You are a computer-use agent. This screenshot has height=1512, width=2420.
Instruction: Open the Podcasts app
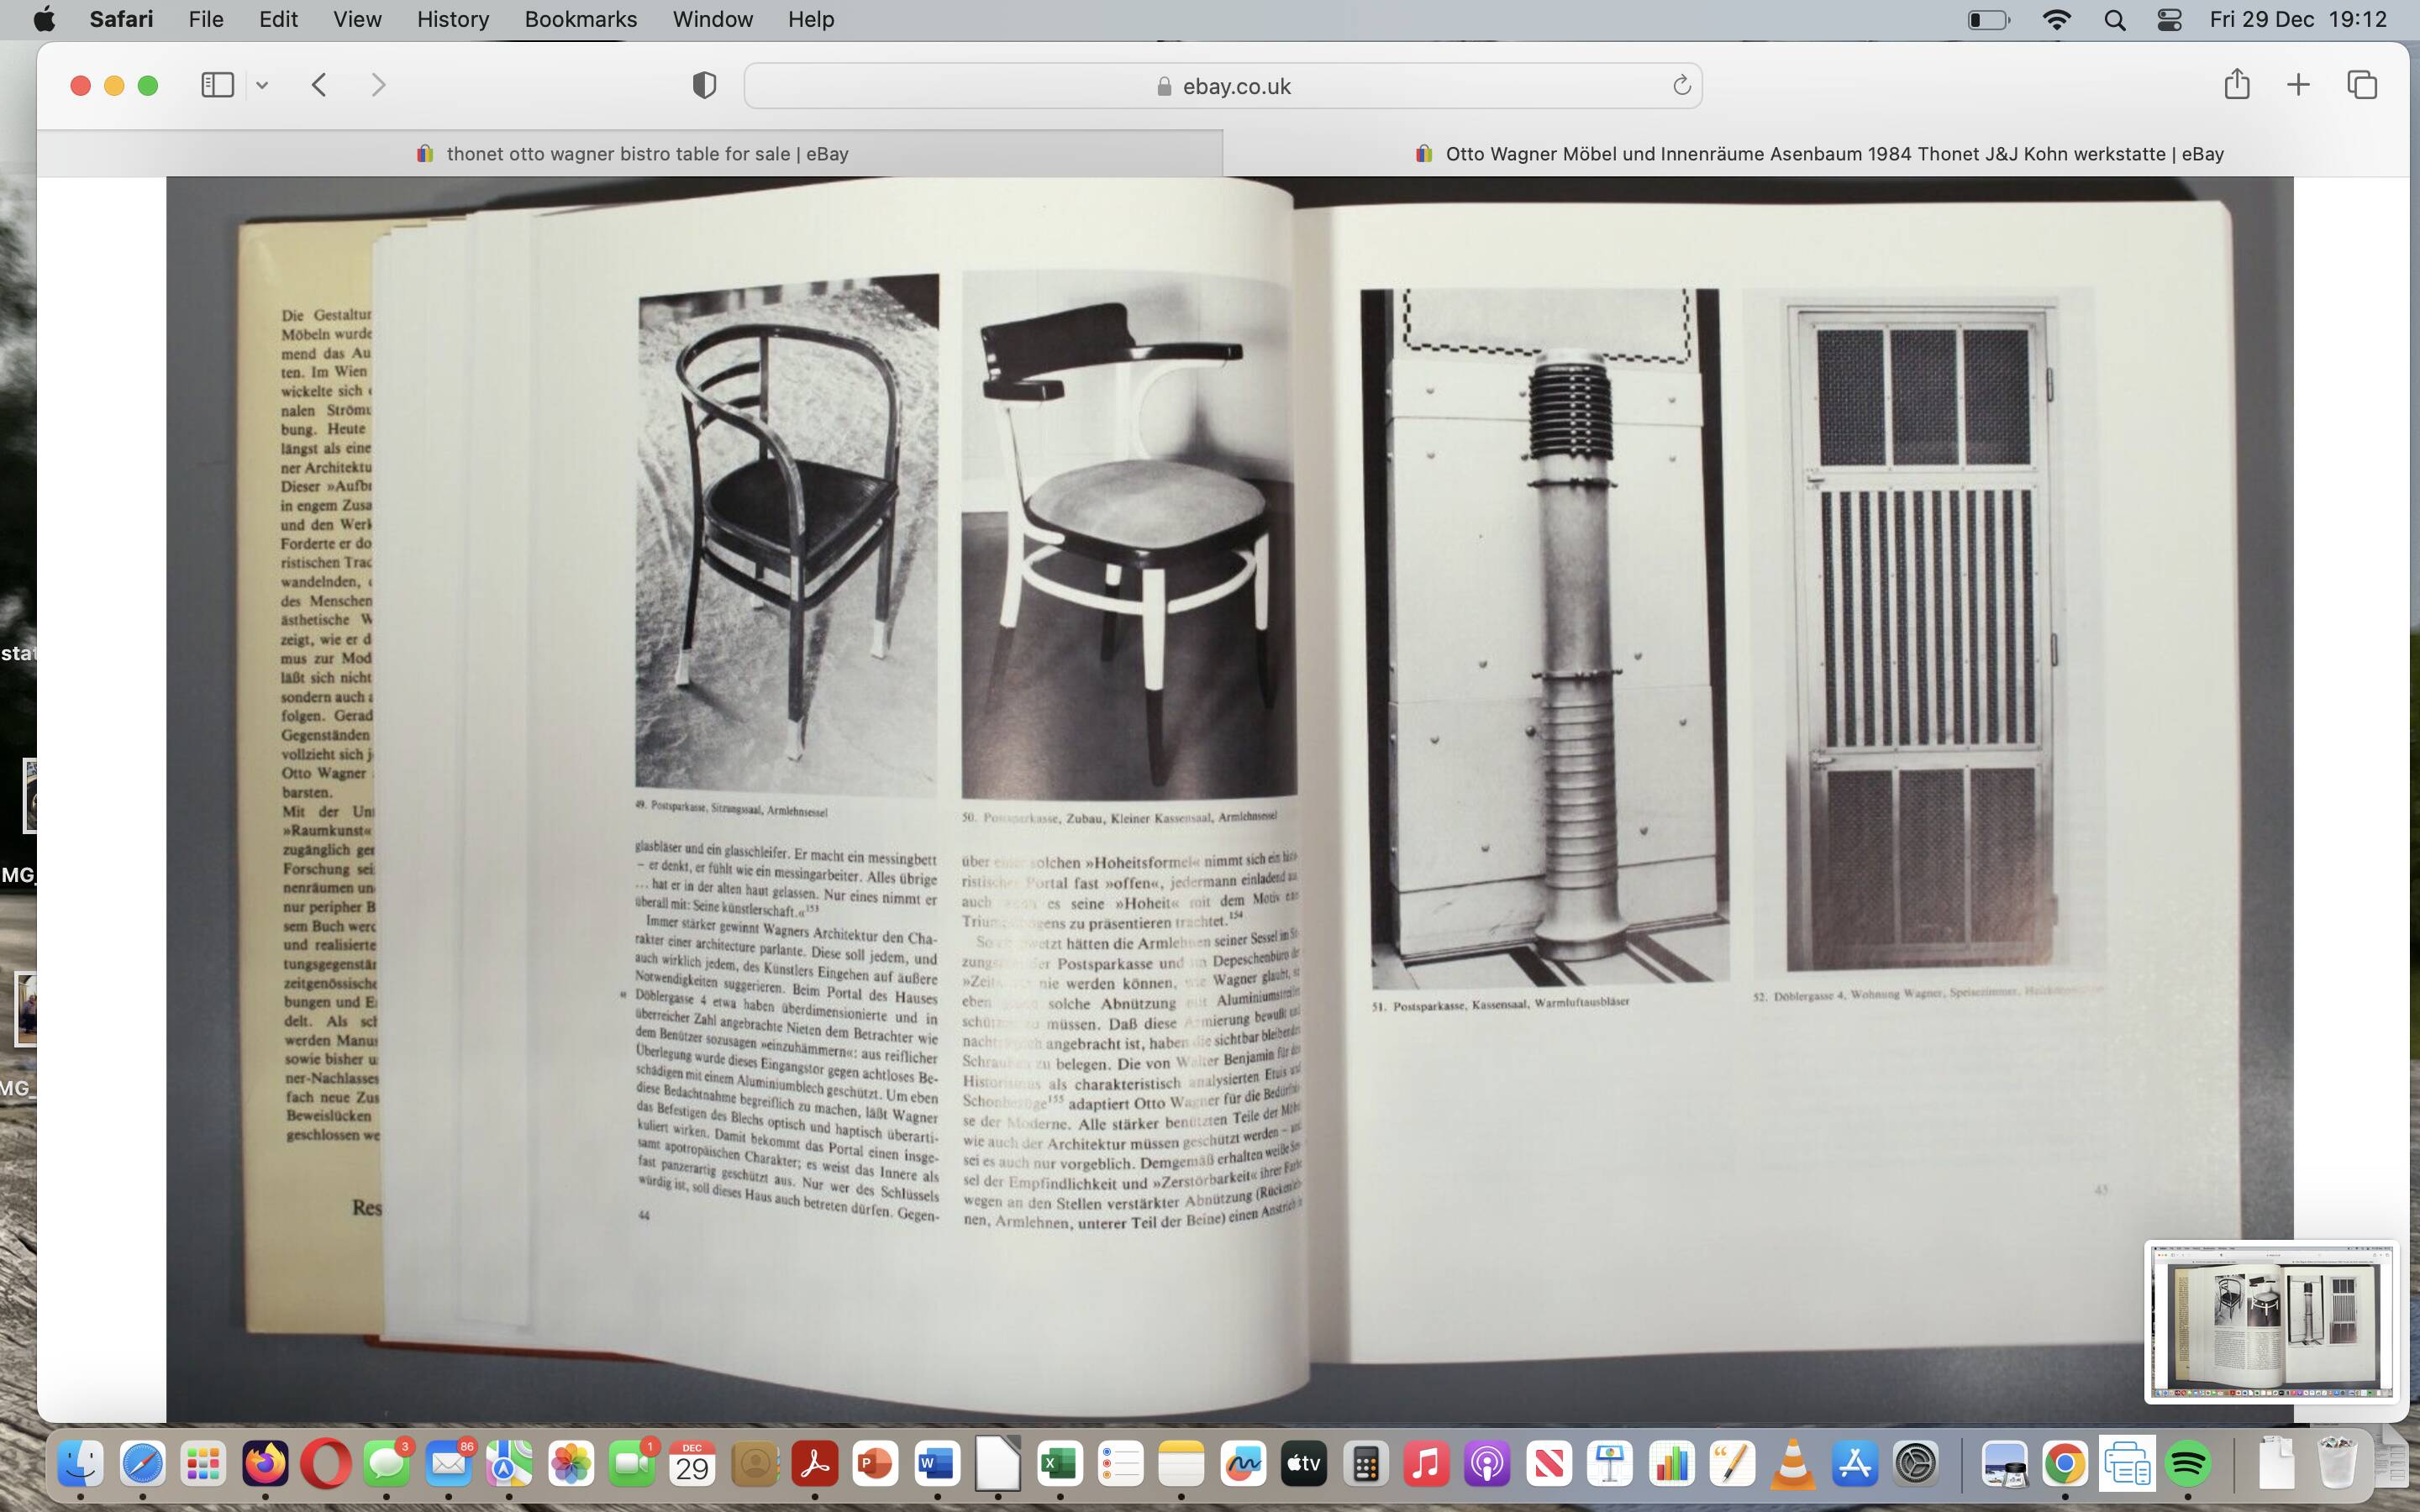pos(1488,1465)
